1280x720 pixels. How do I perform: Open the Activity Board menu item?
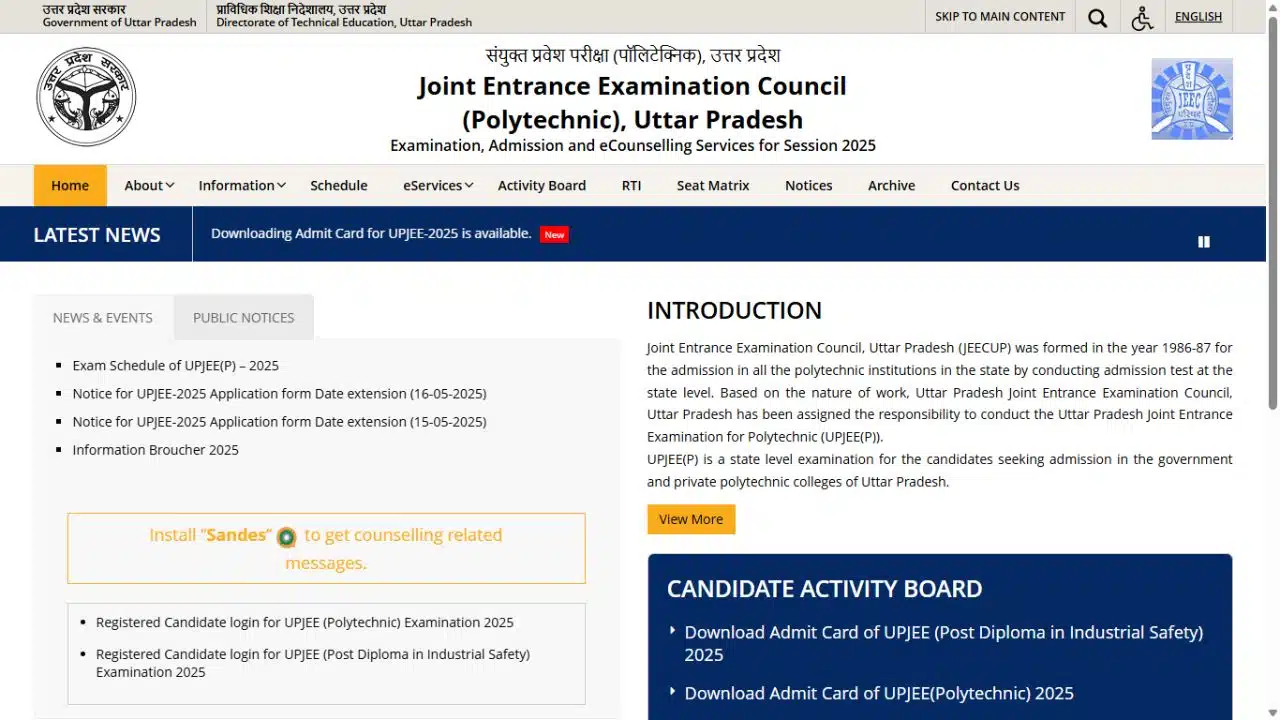[x=542, y=185]
